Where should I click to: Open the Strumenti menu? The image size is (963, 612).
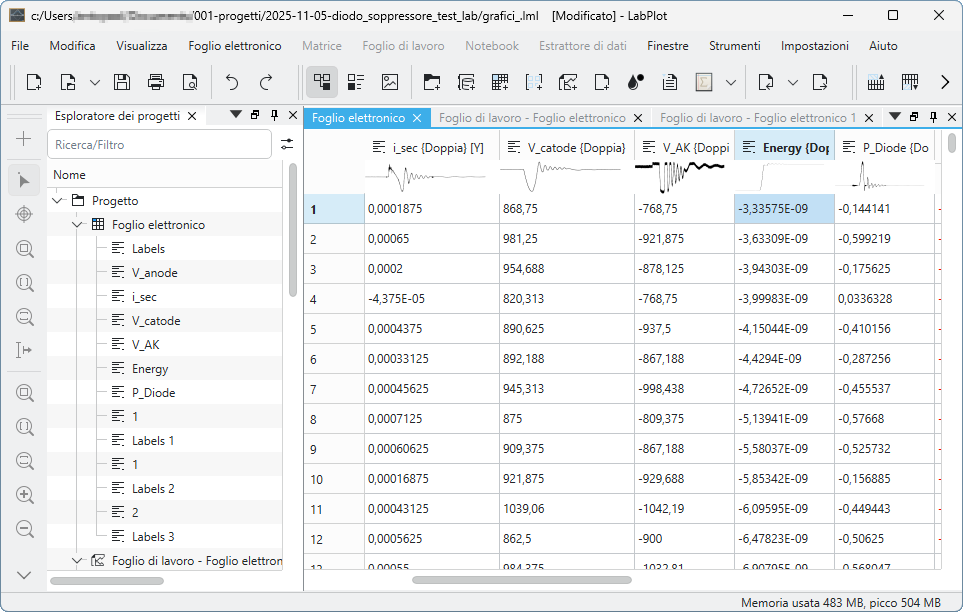coord(734,46)
